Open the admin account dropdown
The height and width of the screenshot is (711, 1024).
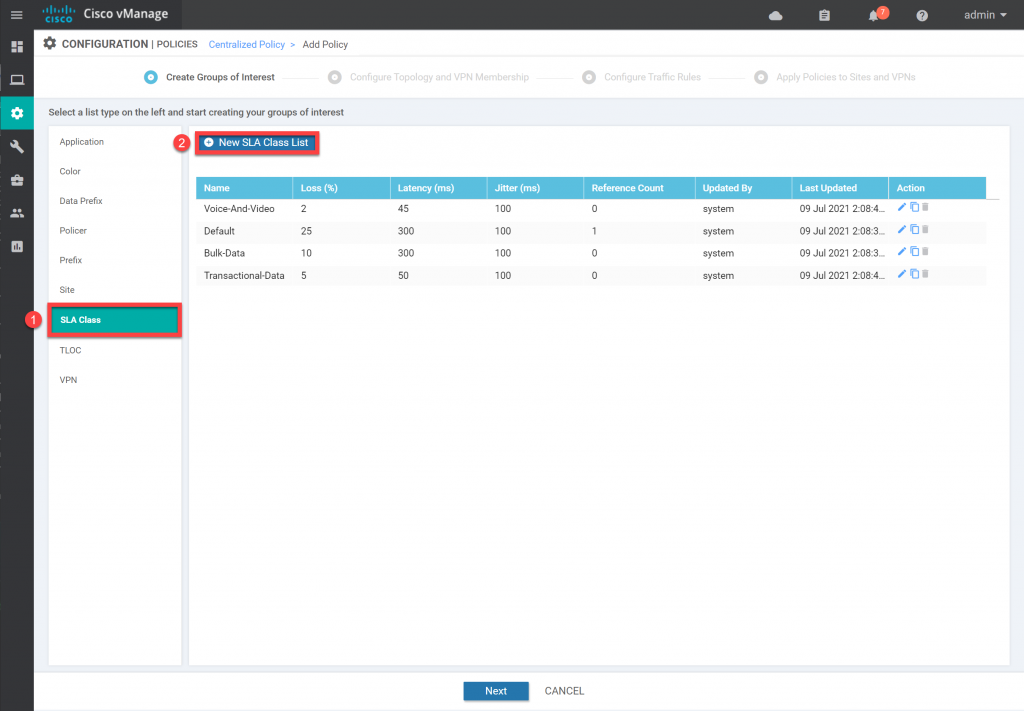point(981,15)
